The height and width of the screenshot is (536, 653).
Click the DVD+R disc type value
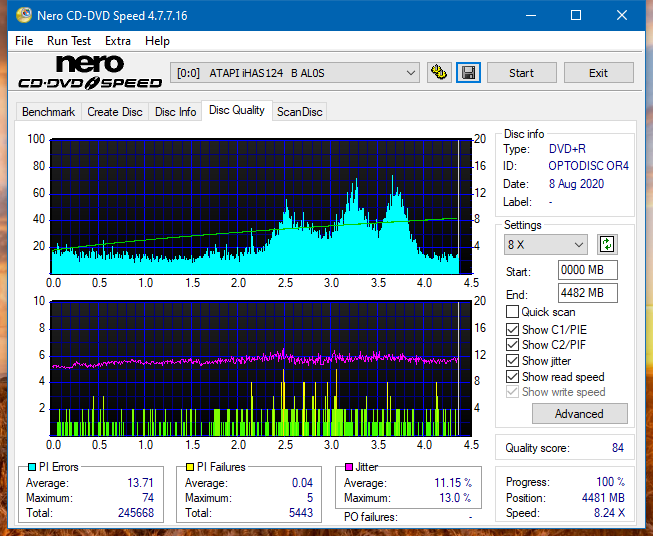567,149
